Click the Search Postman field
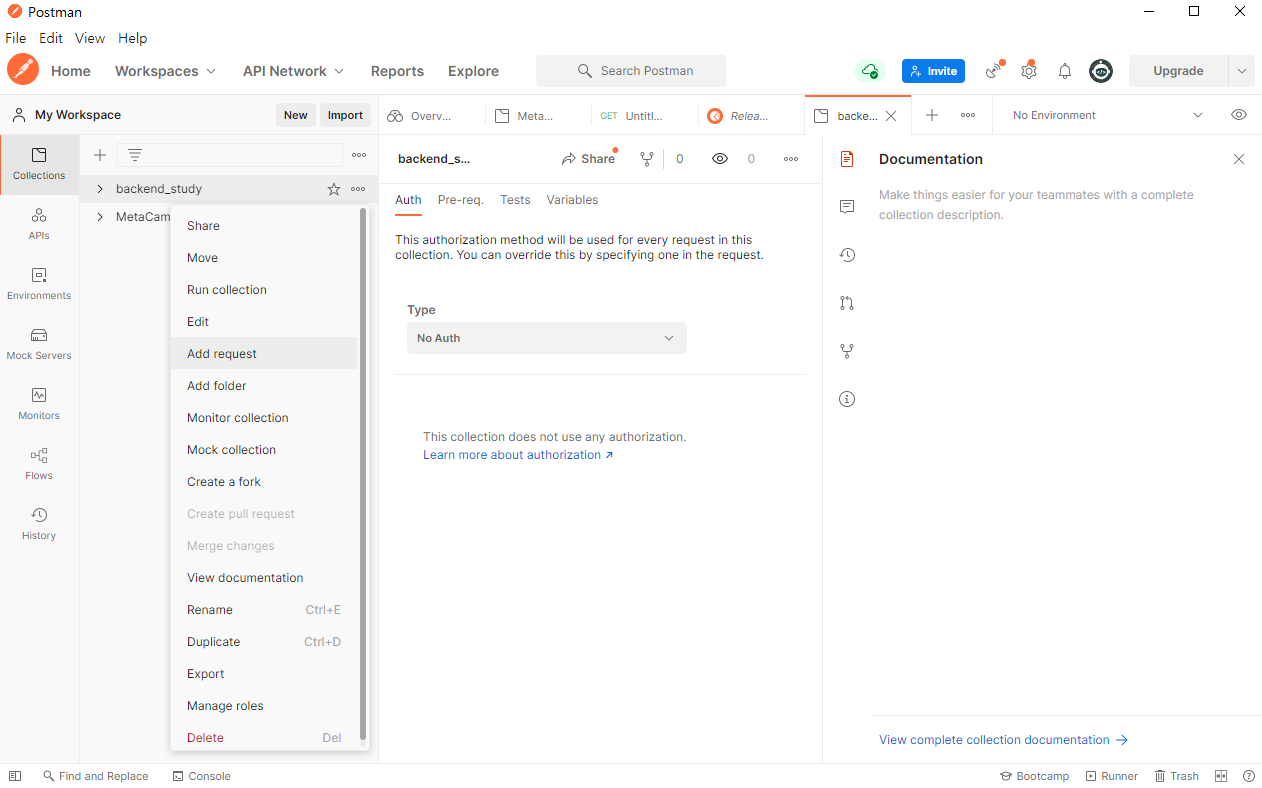 click(x=631, y=71)
